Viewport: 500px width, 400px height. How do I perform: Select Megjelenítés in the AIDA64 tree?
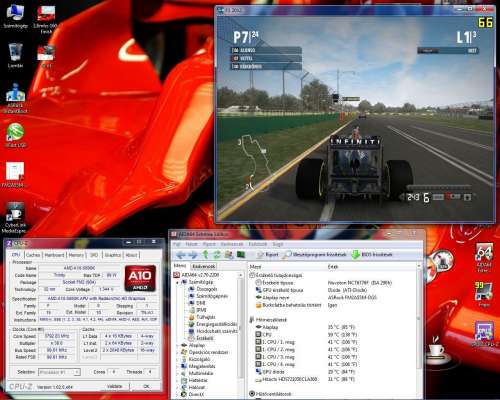pyautogui.click(x=198, y=366)
